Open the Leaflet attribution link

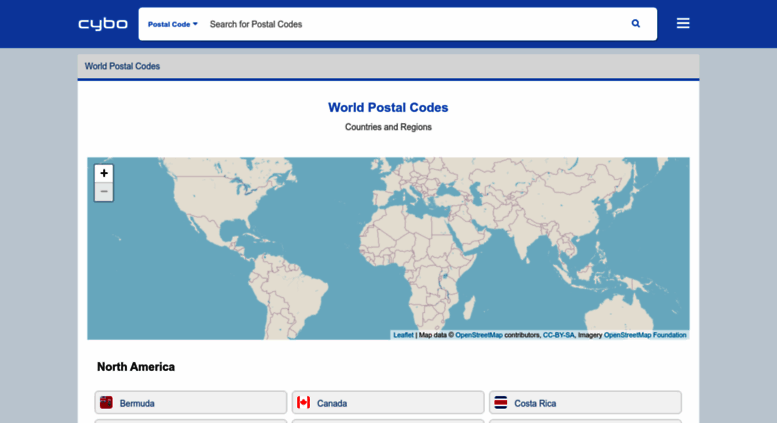403,335
